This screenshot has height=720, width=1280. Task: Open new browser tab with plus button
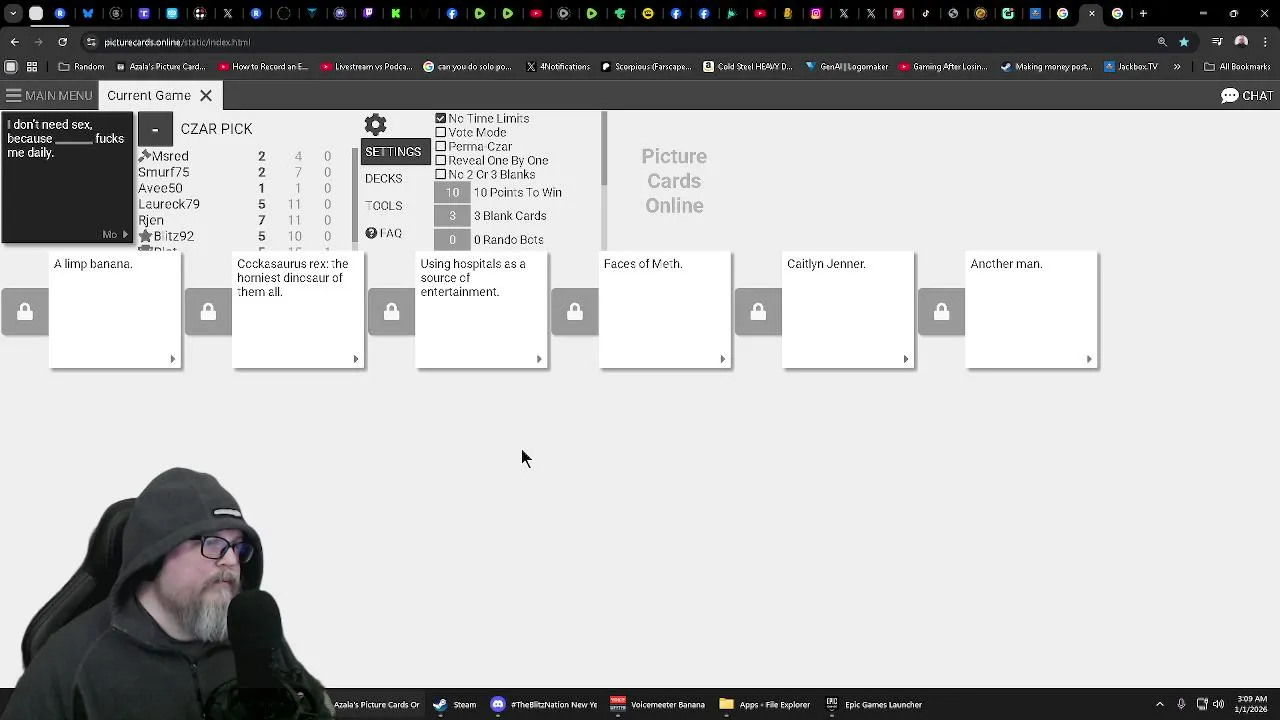[1143, 13]
